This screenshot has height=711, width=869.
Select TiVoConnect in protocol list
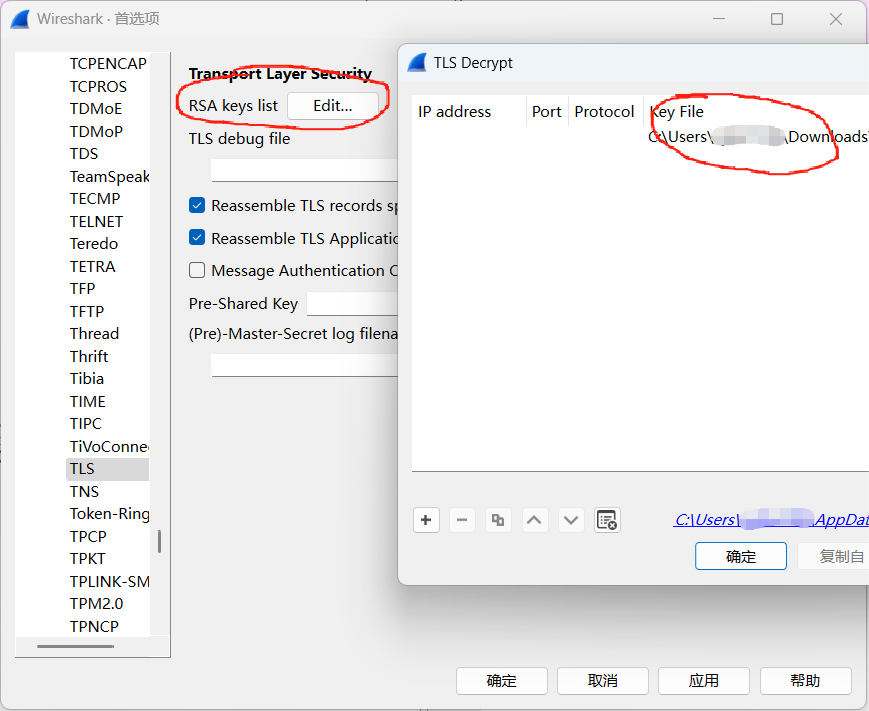coord(109,446)
